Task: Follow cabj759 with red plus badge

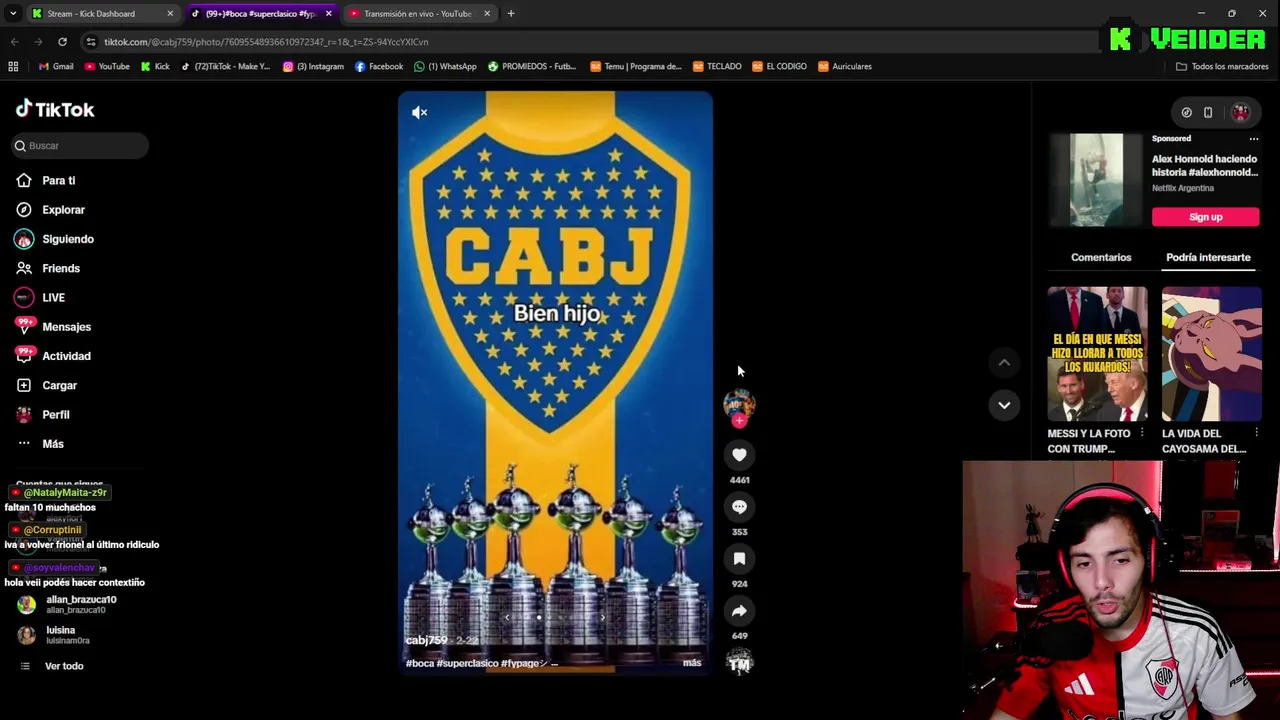Action: pos(739,421)
